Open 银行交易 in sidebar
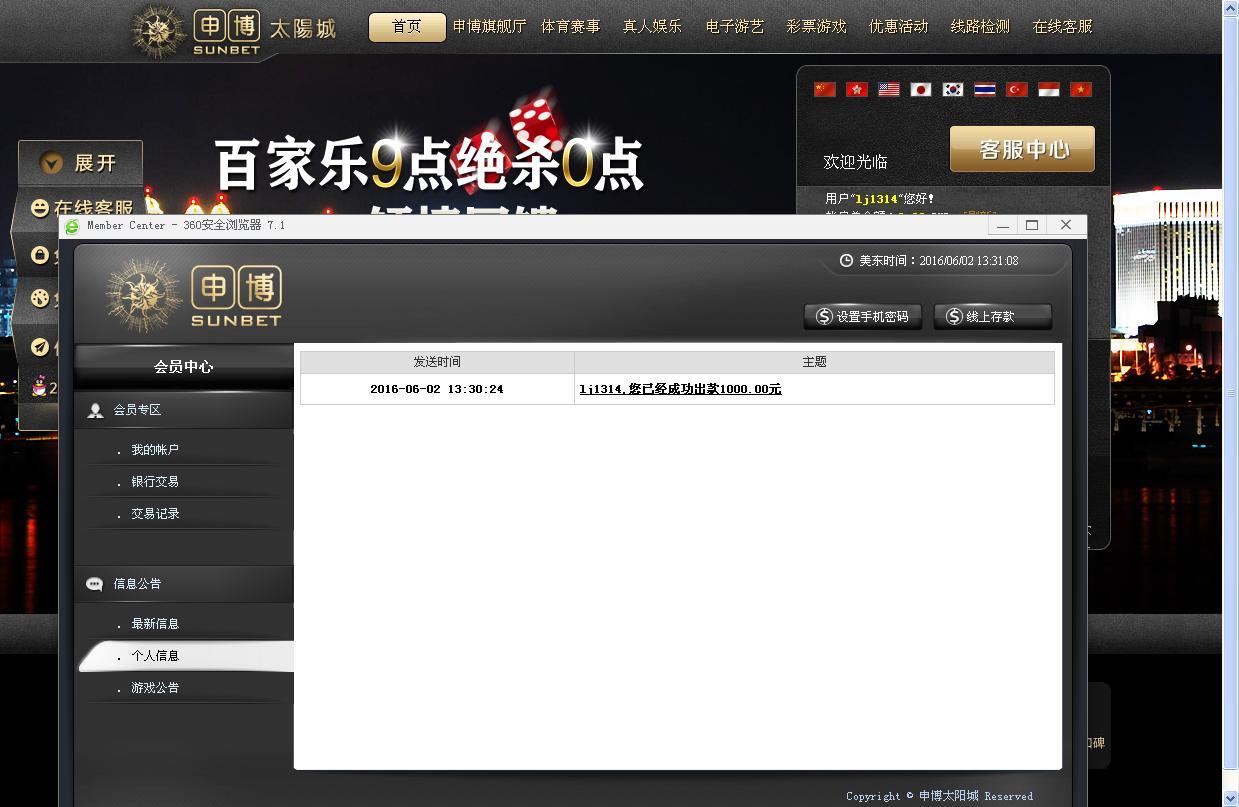 [x=155, y=482]
